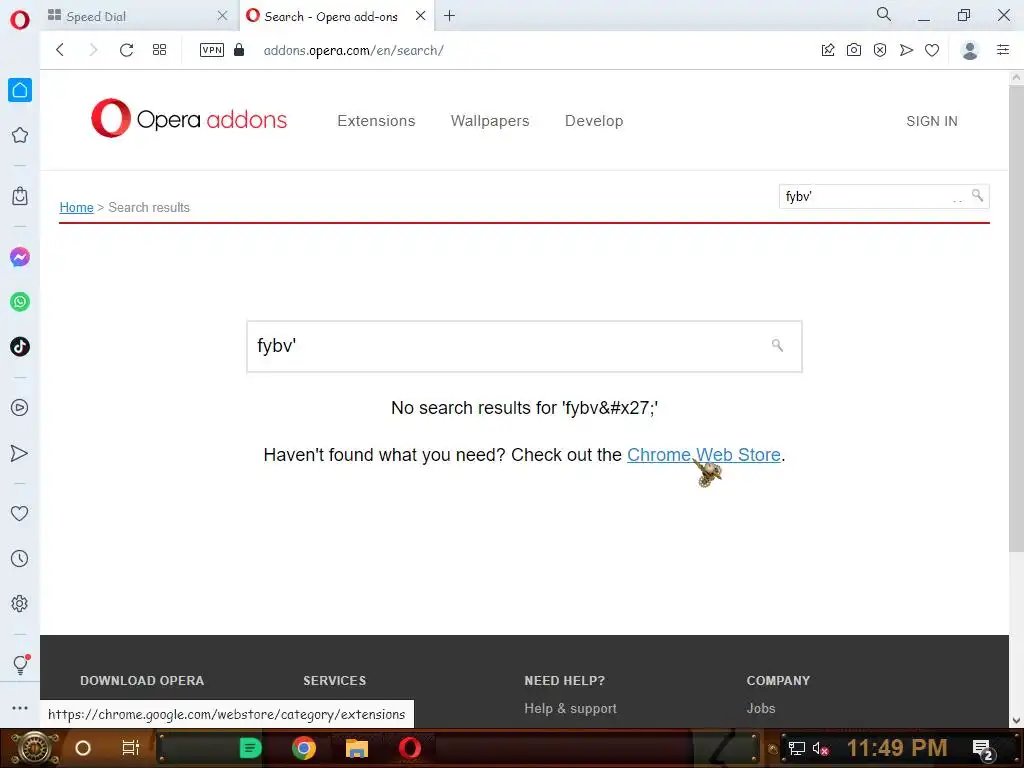
Task: Open Windows Start button on taskbar
Action: coord(34,748)
